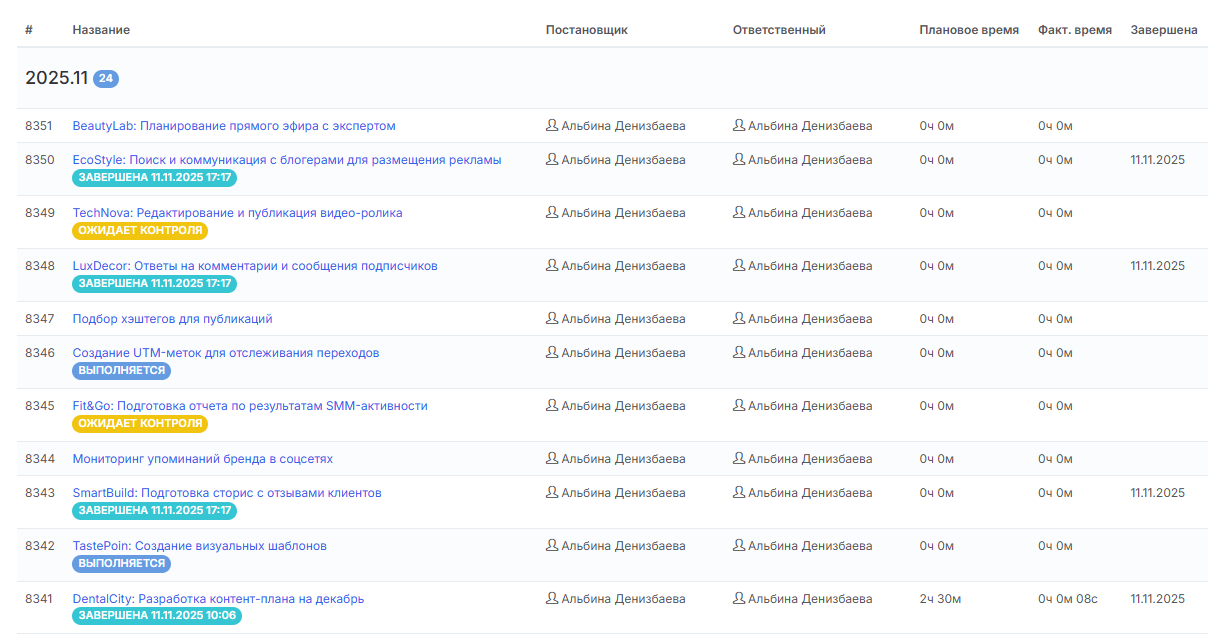The image size is (1219, 634).
Task: Click the Название column header
Action: [x=101, y=30]
